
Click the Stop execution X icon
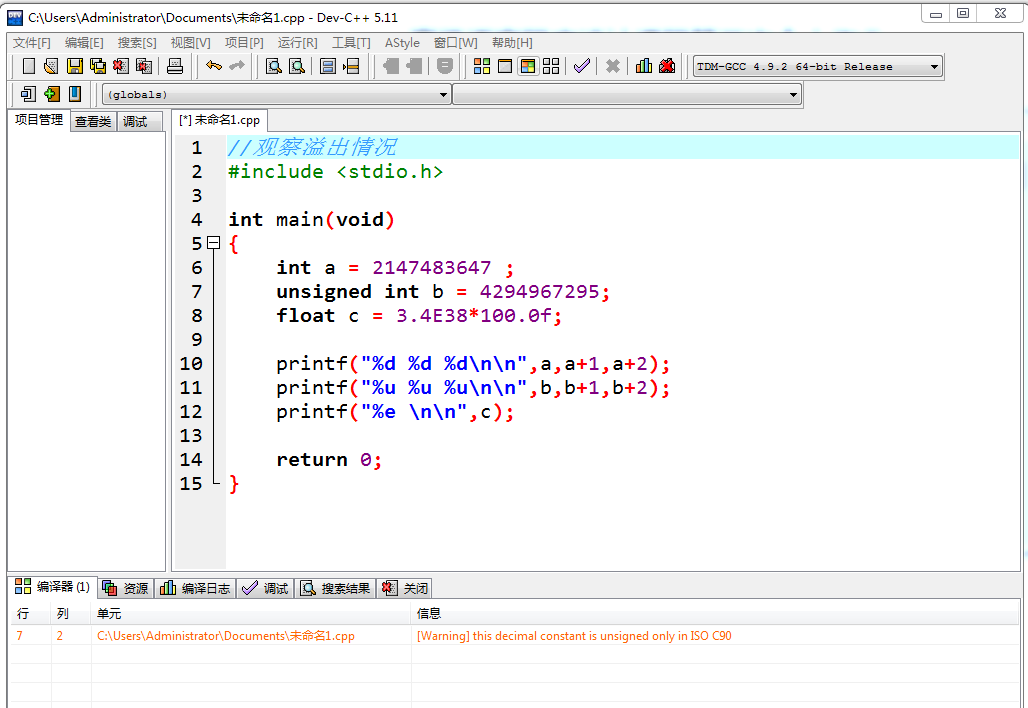(613, 66)
